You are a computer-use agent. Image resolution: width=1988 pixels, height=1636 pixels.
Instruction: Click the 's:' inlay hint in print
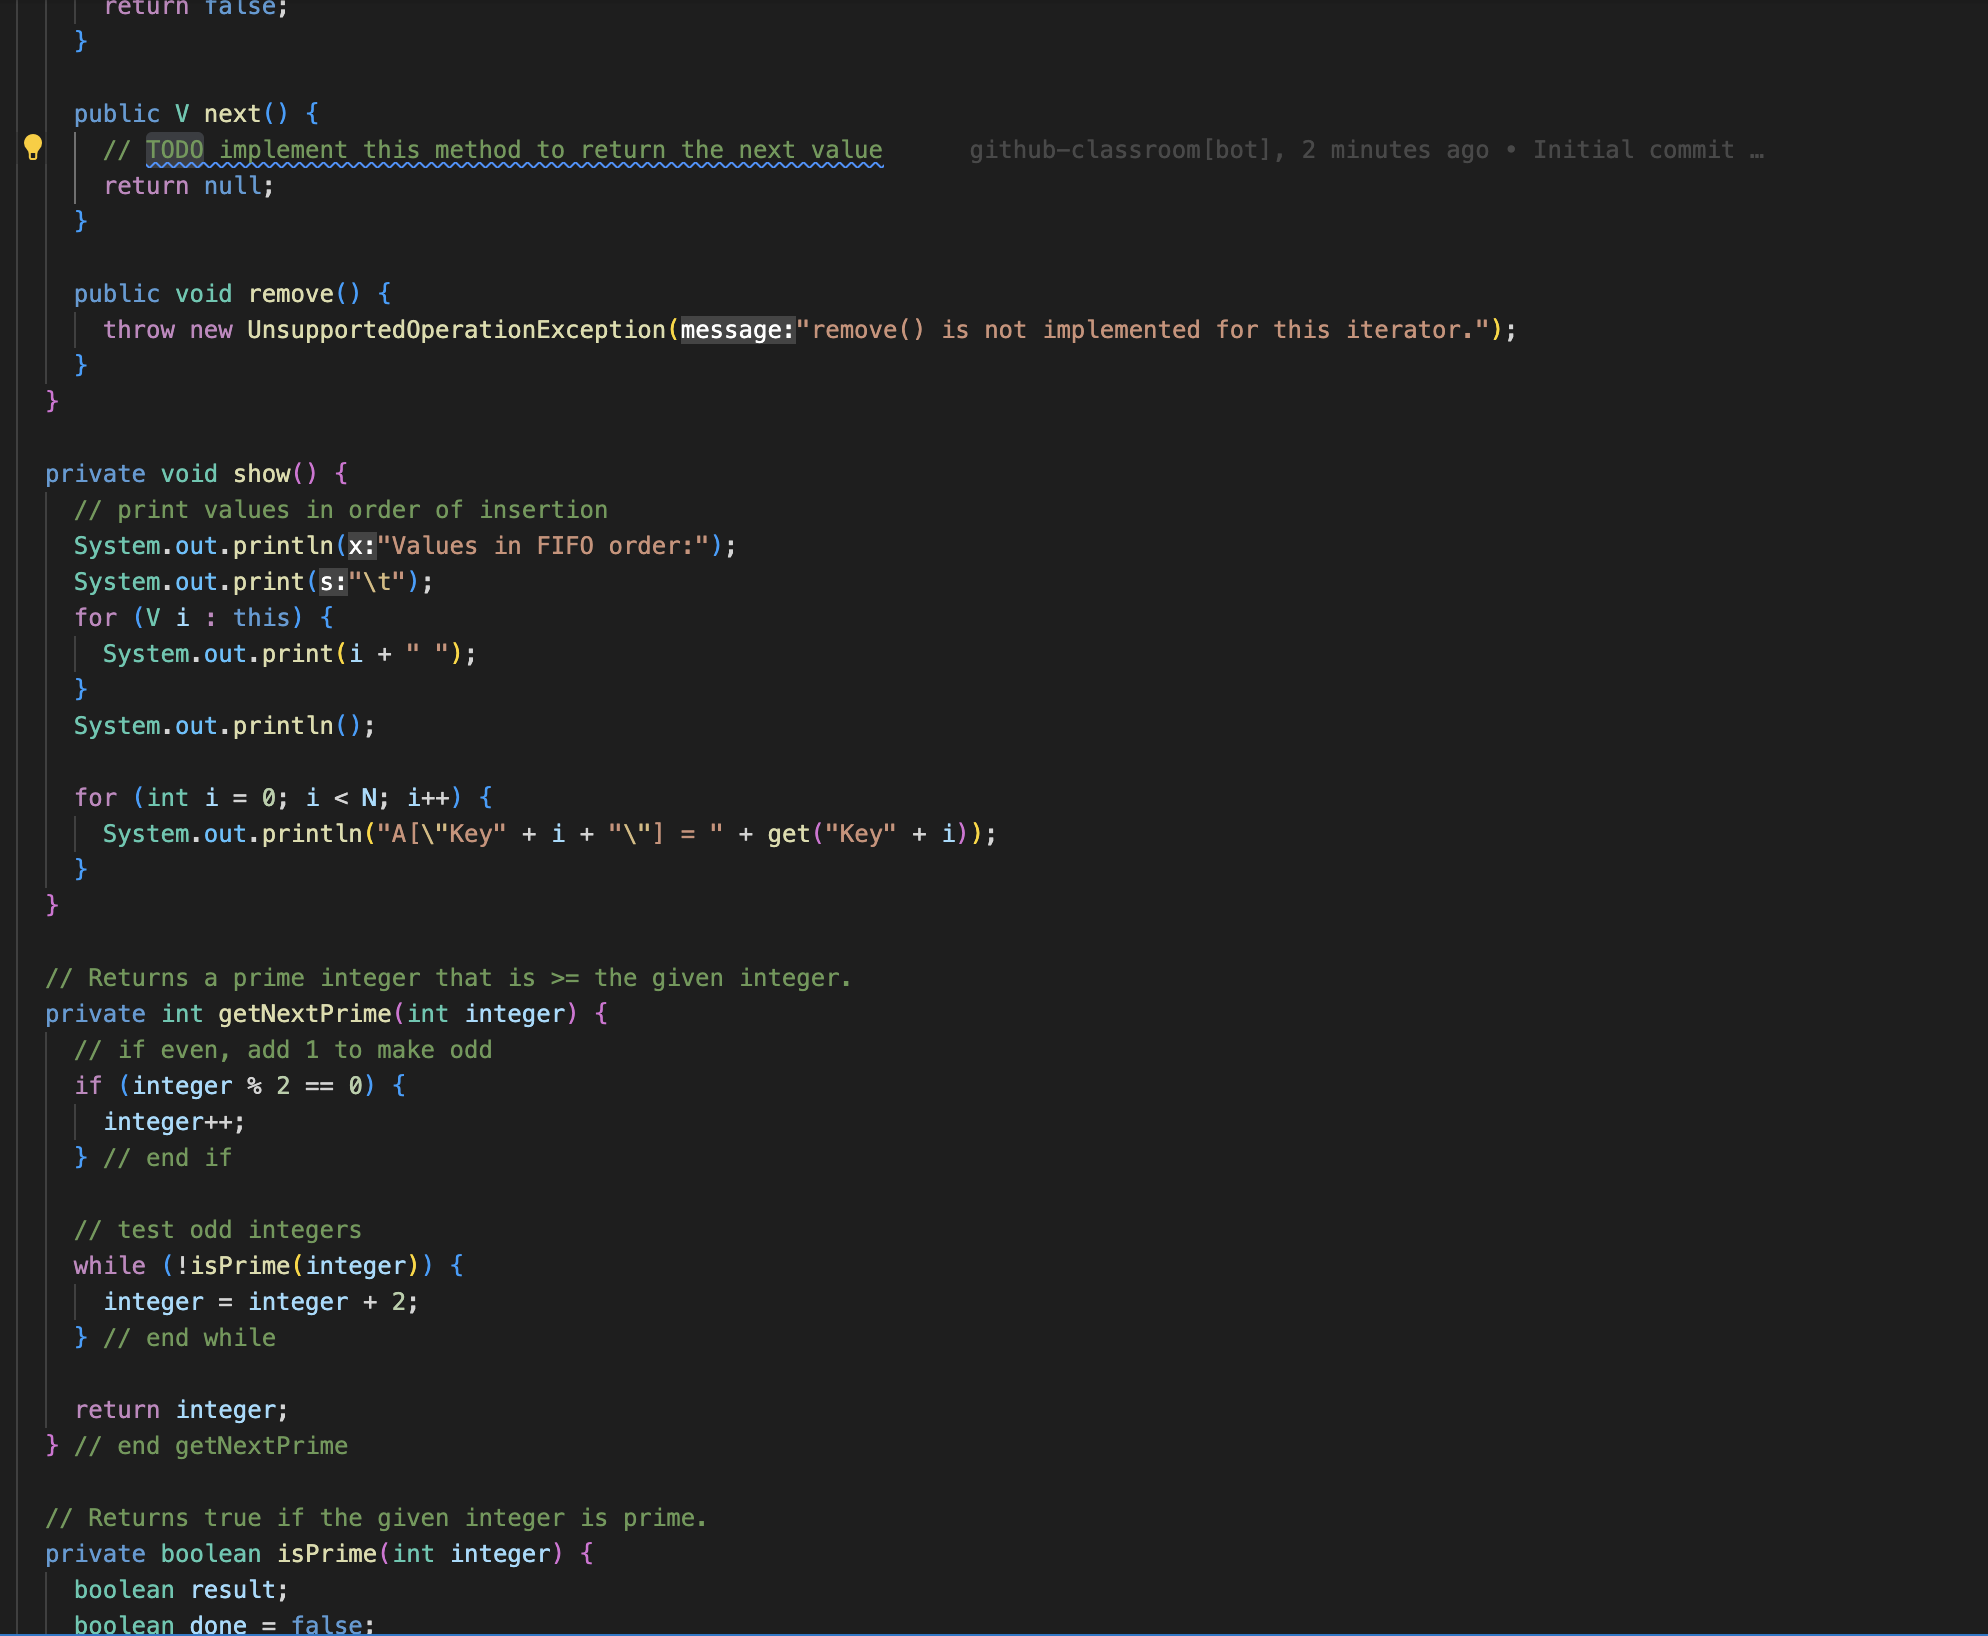click(333, 582)
